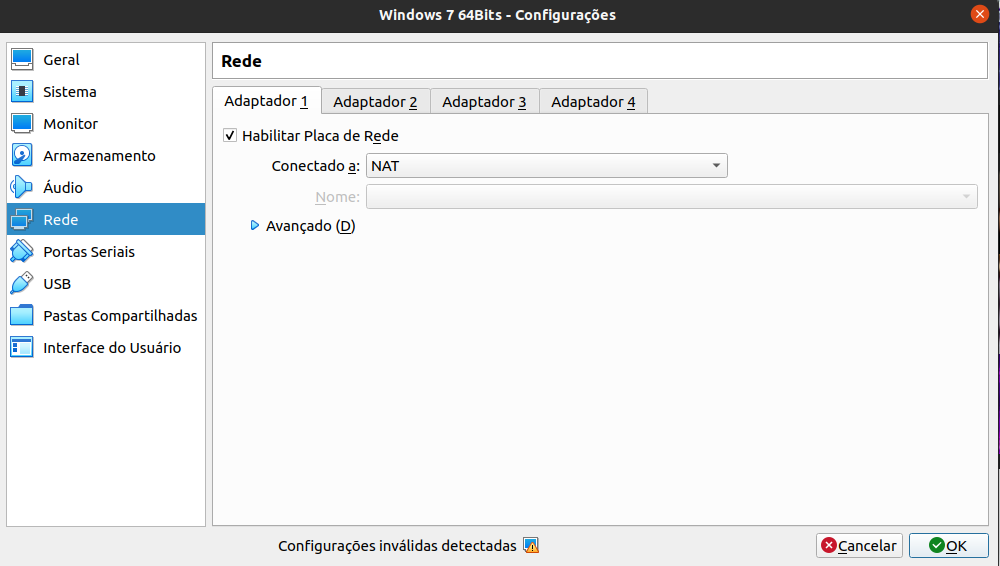This screenshot has height=566, width=1000.
Task: Expand the Avançado section
Action: click(254, 225)
